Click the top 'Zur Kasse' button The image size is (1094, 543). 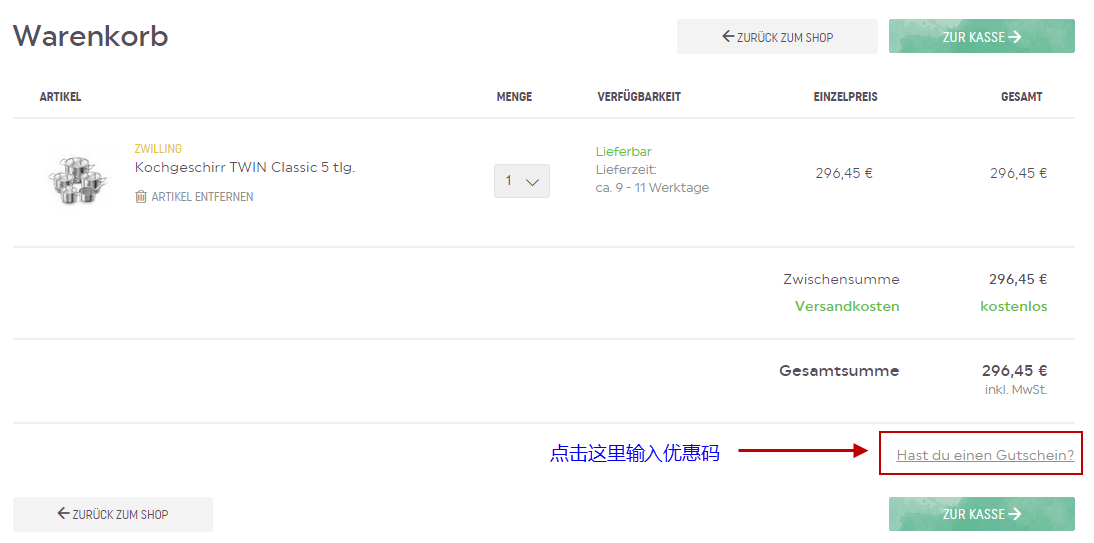click(x=982, y=36)
